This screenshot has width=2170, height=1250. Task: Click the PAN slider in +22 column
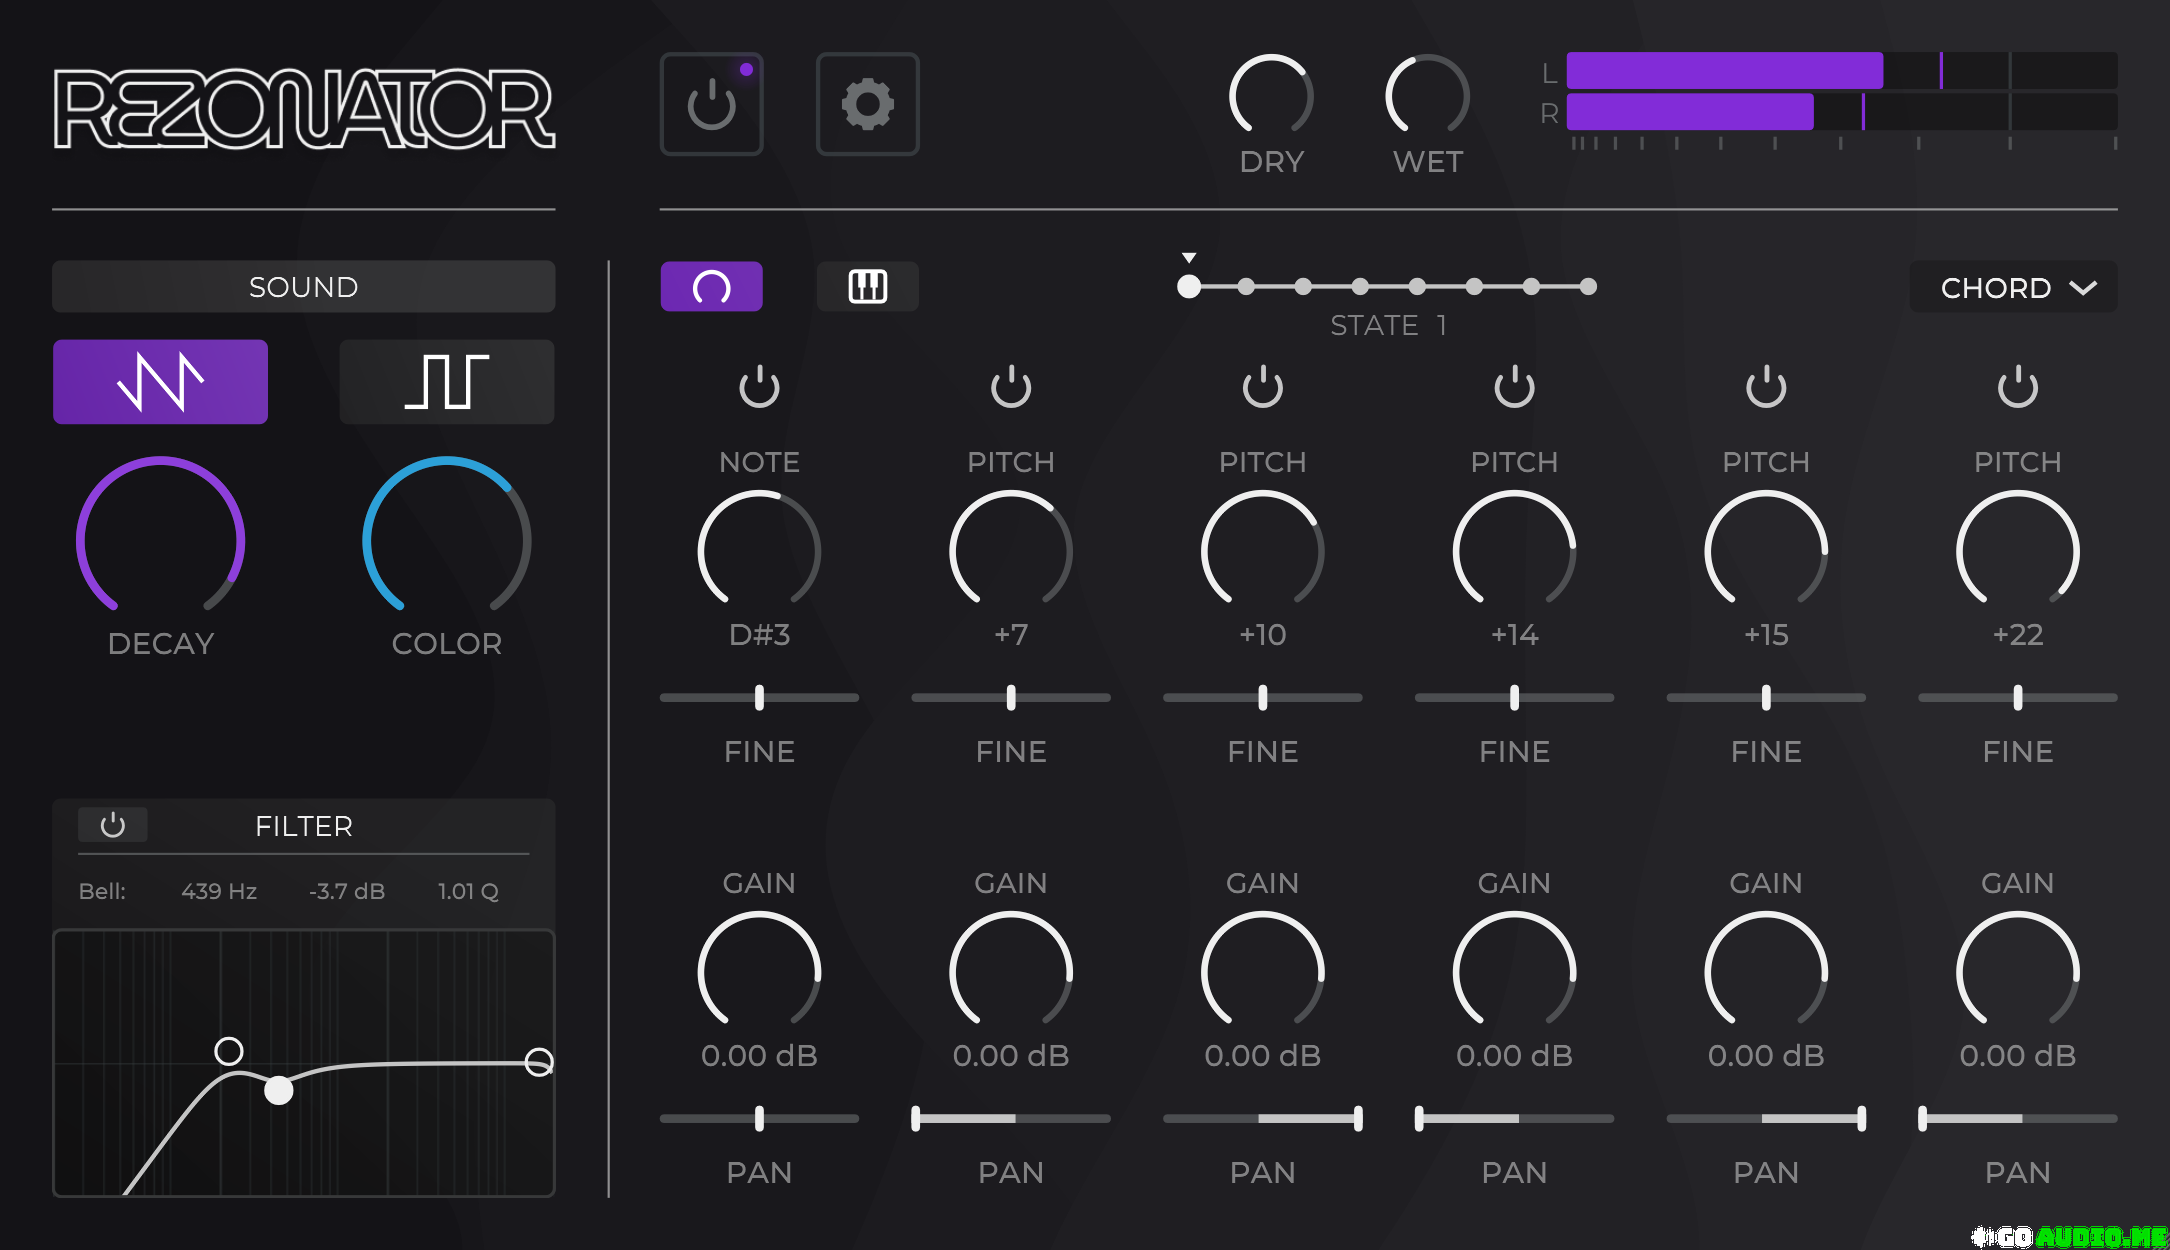click(2018, 1118)
